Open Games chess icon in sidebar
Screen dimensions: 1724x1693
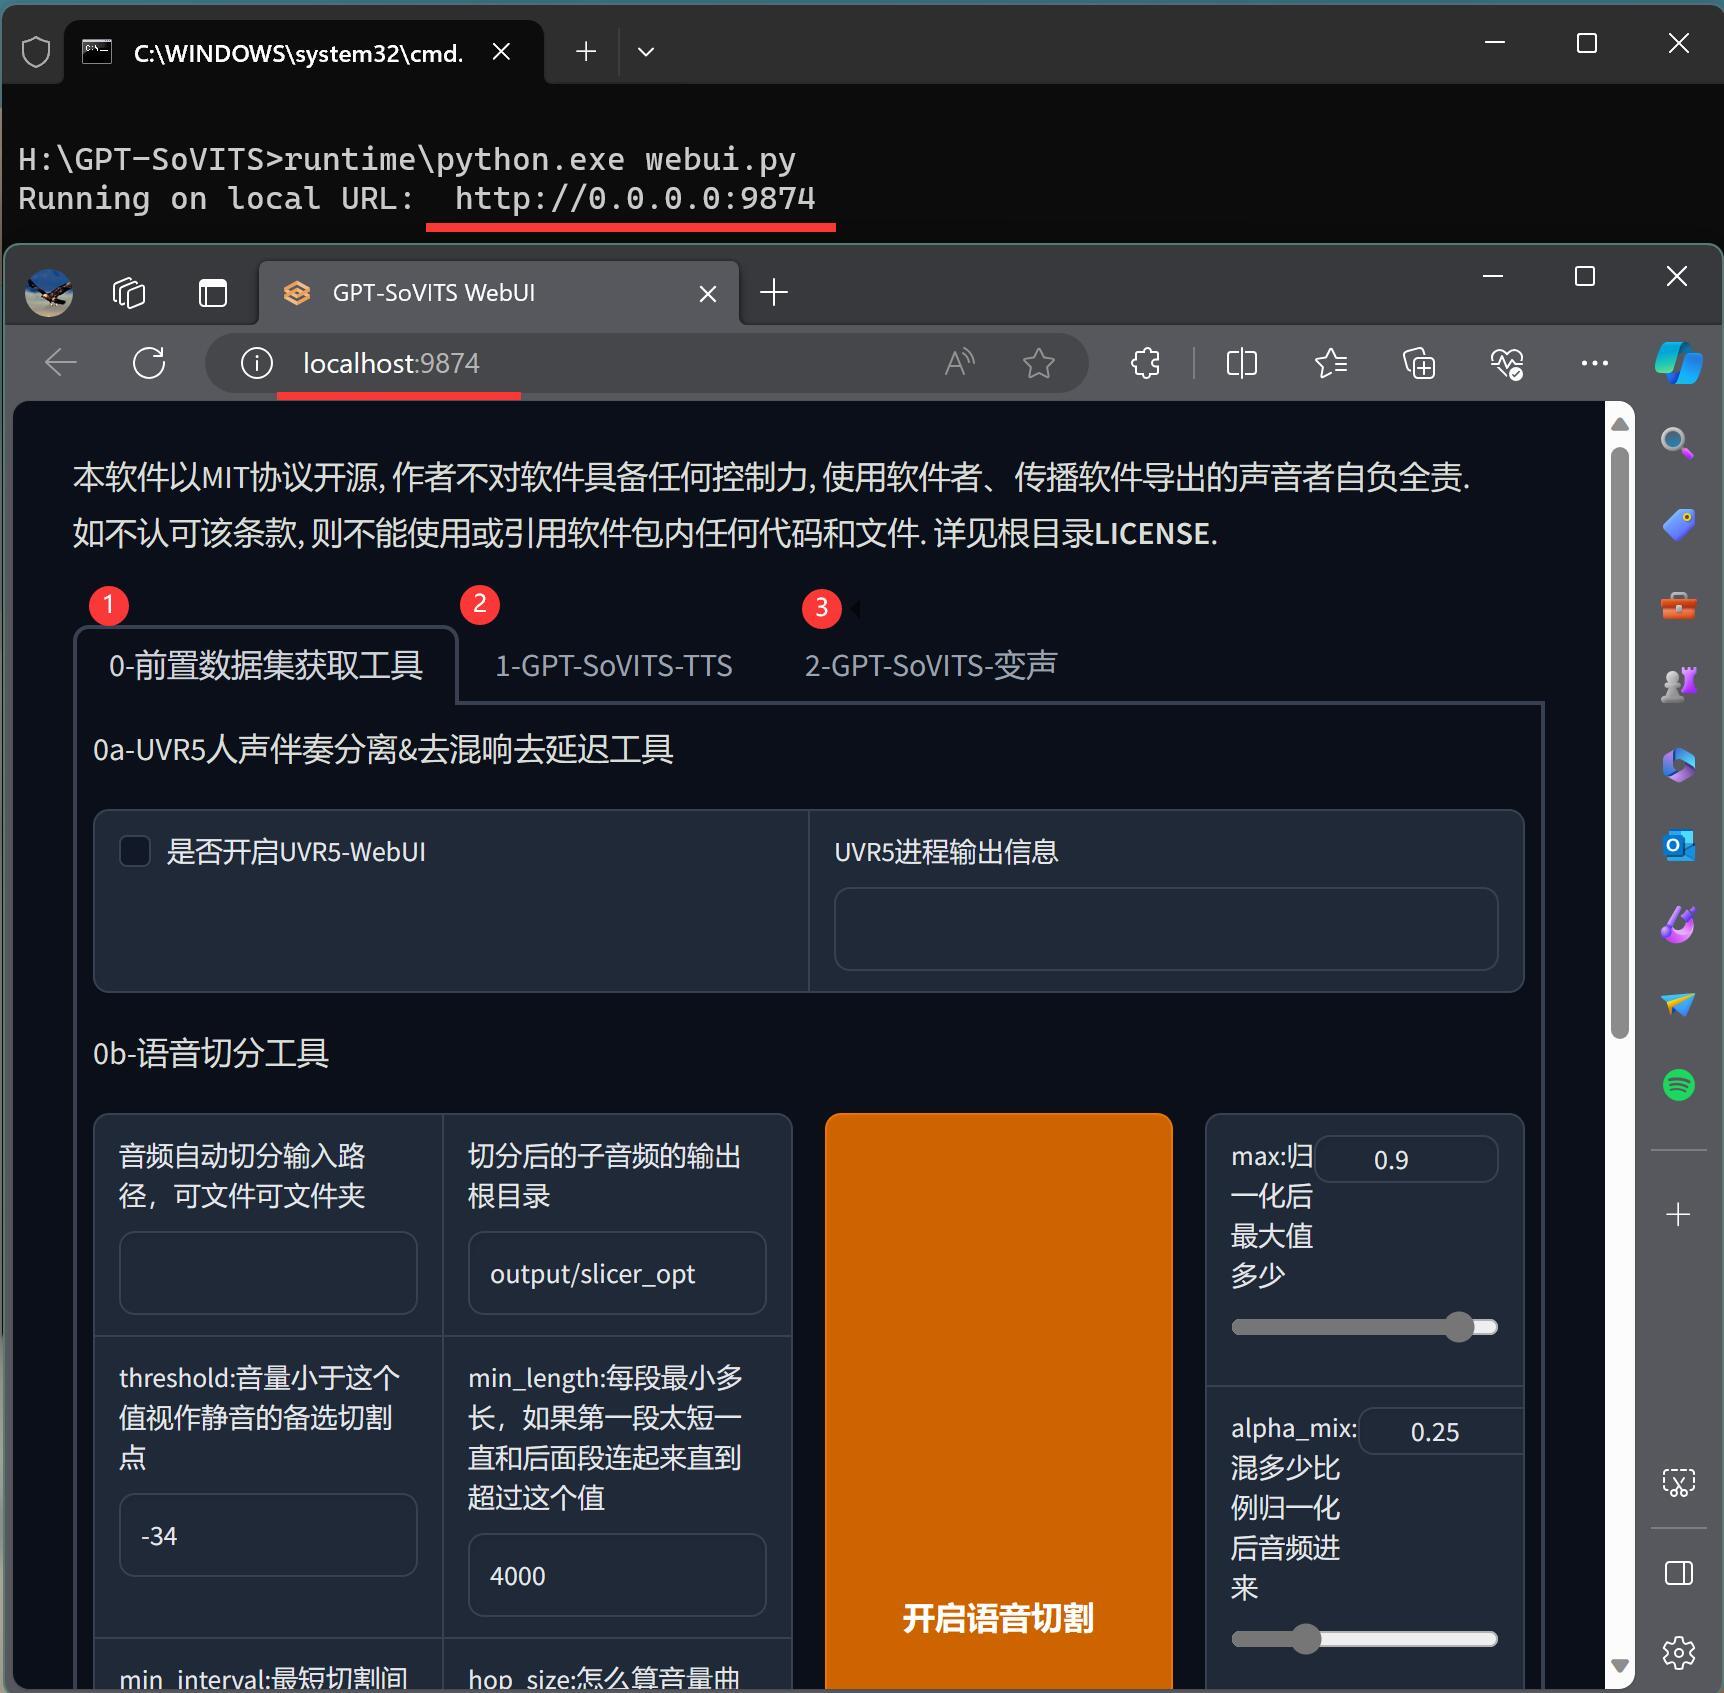click(x=1678, y=685)
